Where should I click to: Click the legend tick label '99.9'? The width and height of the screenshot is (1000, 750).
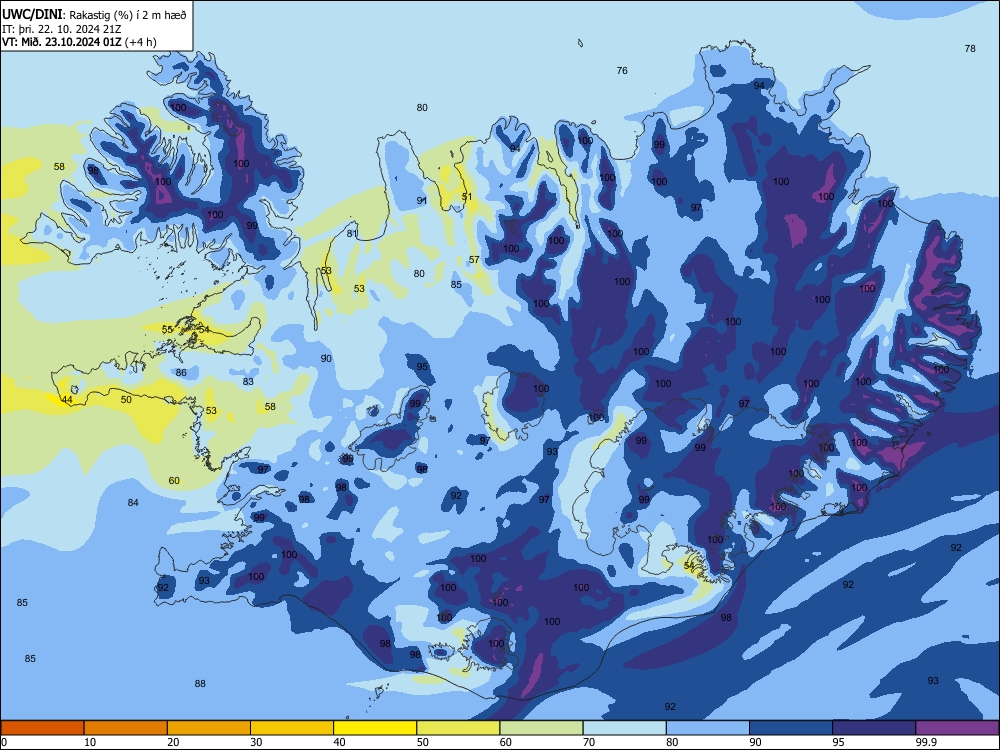(x=926, y=742)
